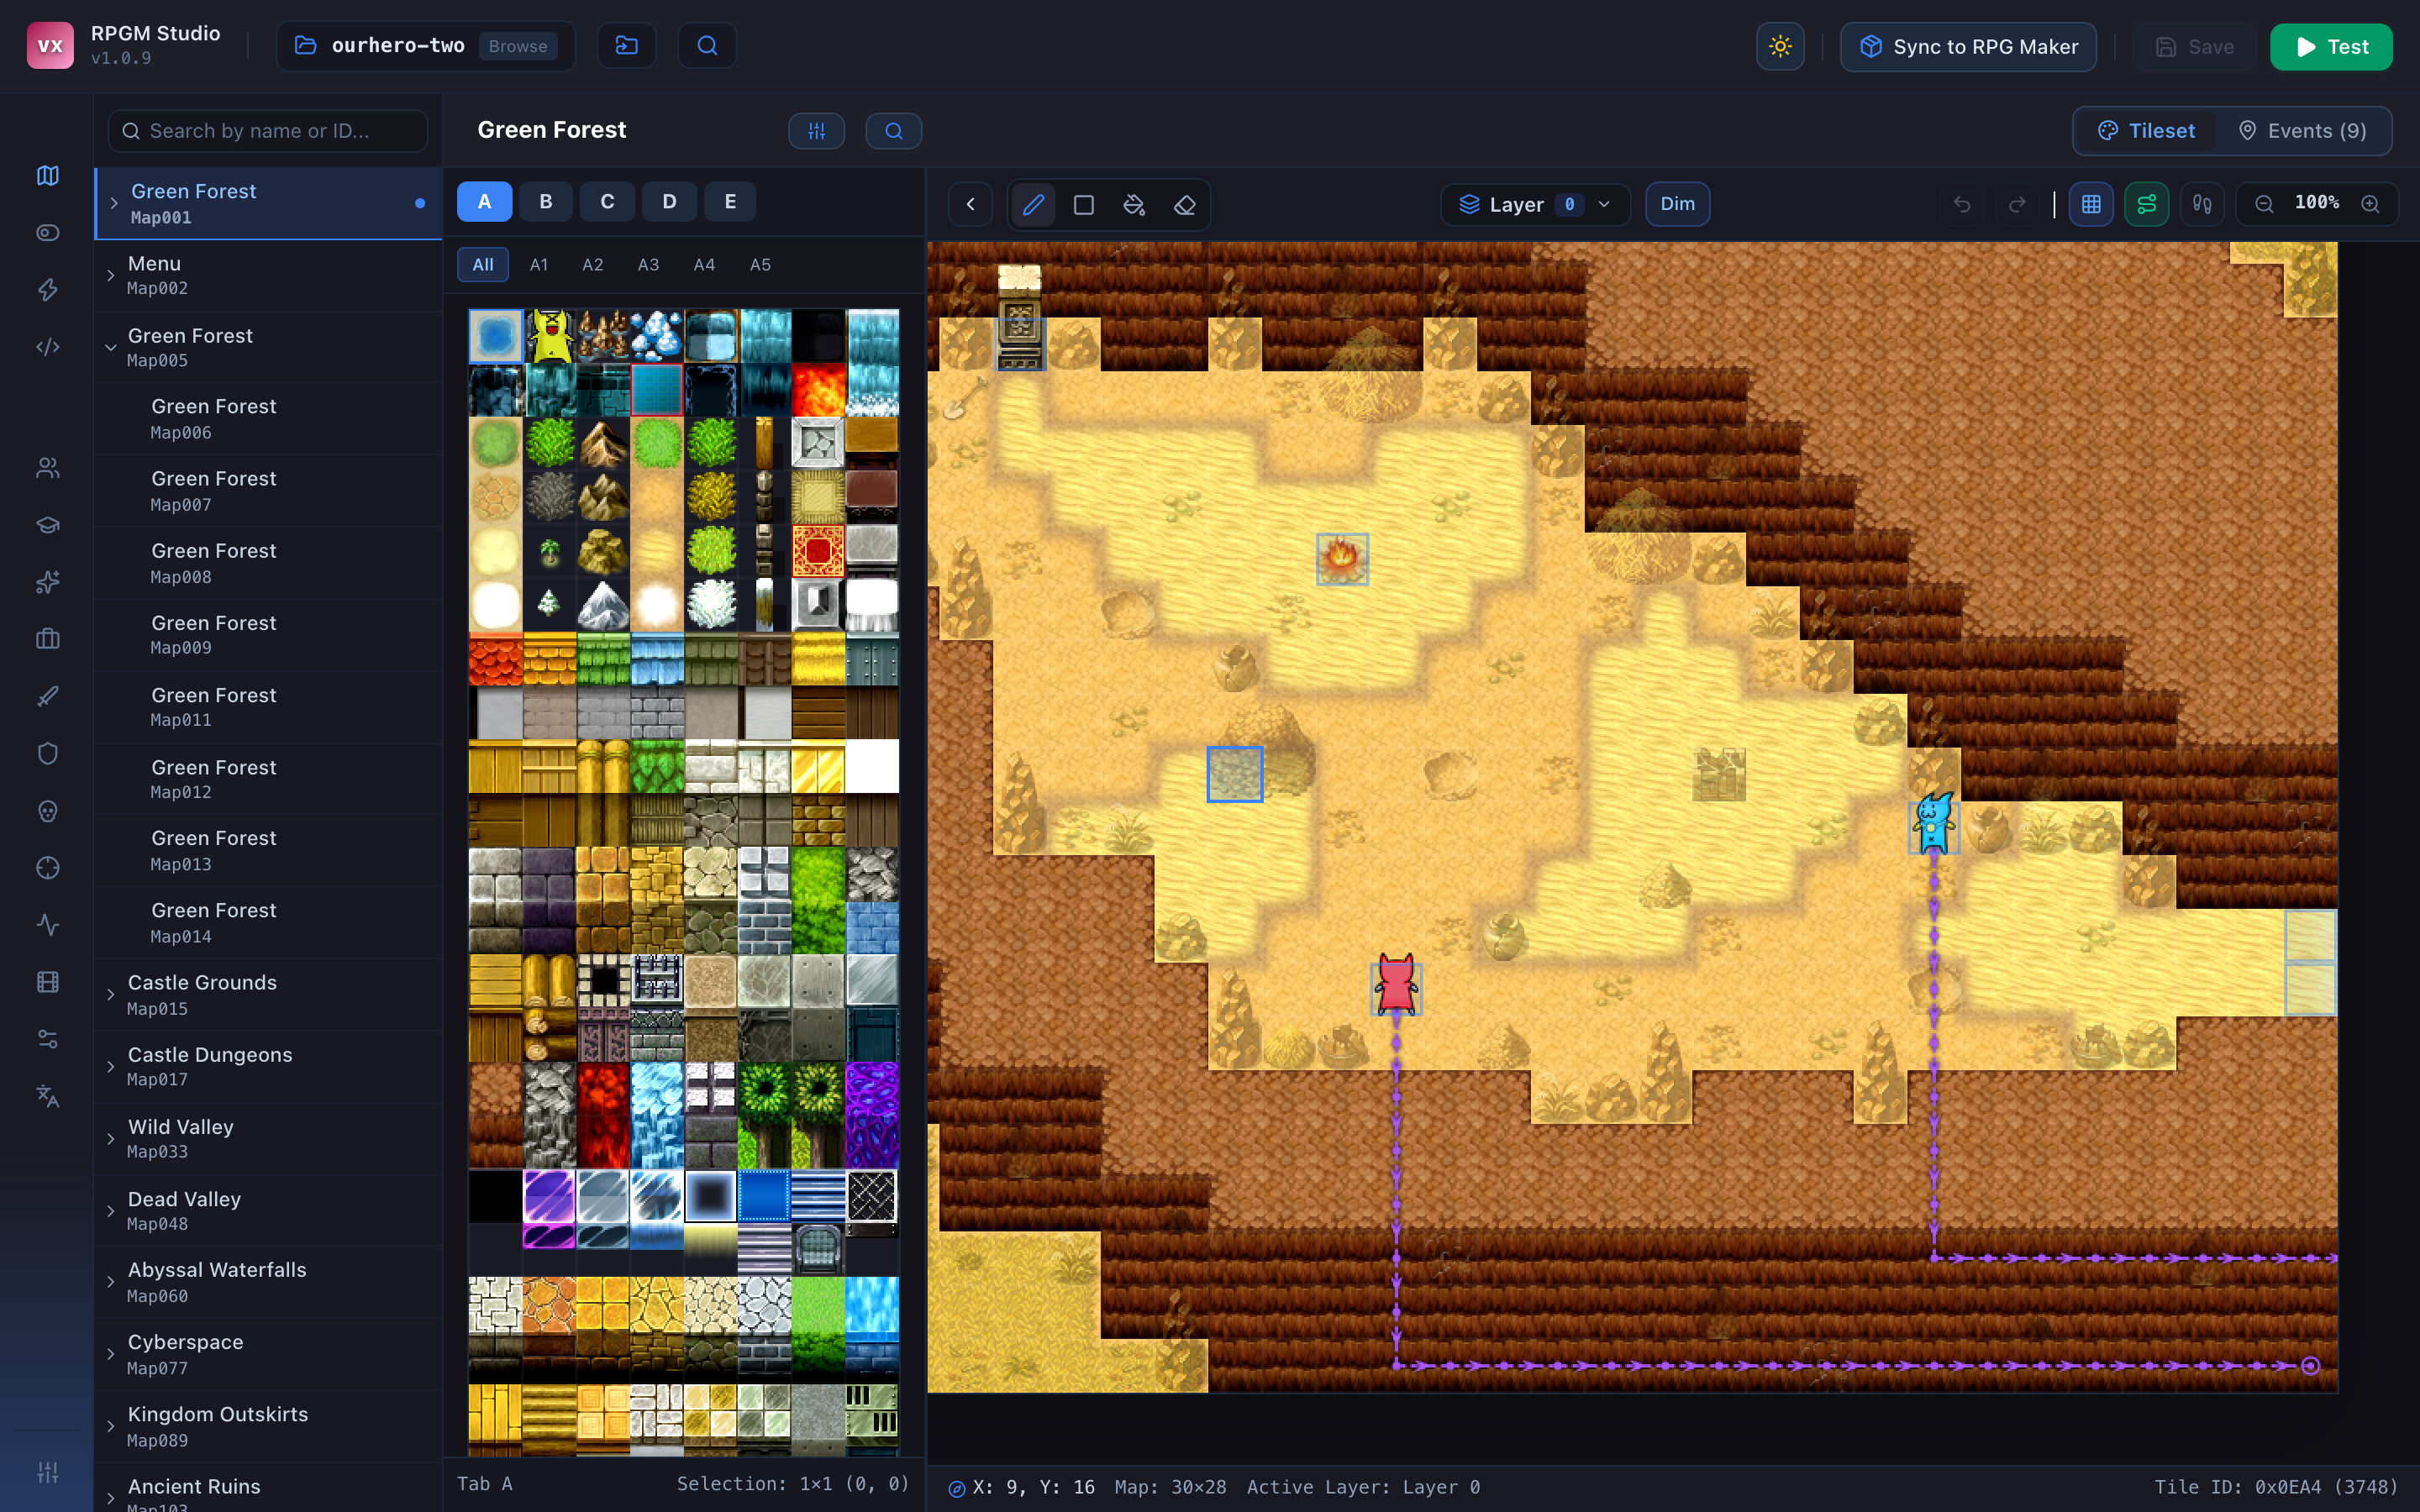The image size is (2420, 1512).
Task: Collapse panel with back chevron
Action: point(970,205)
